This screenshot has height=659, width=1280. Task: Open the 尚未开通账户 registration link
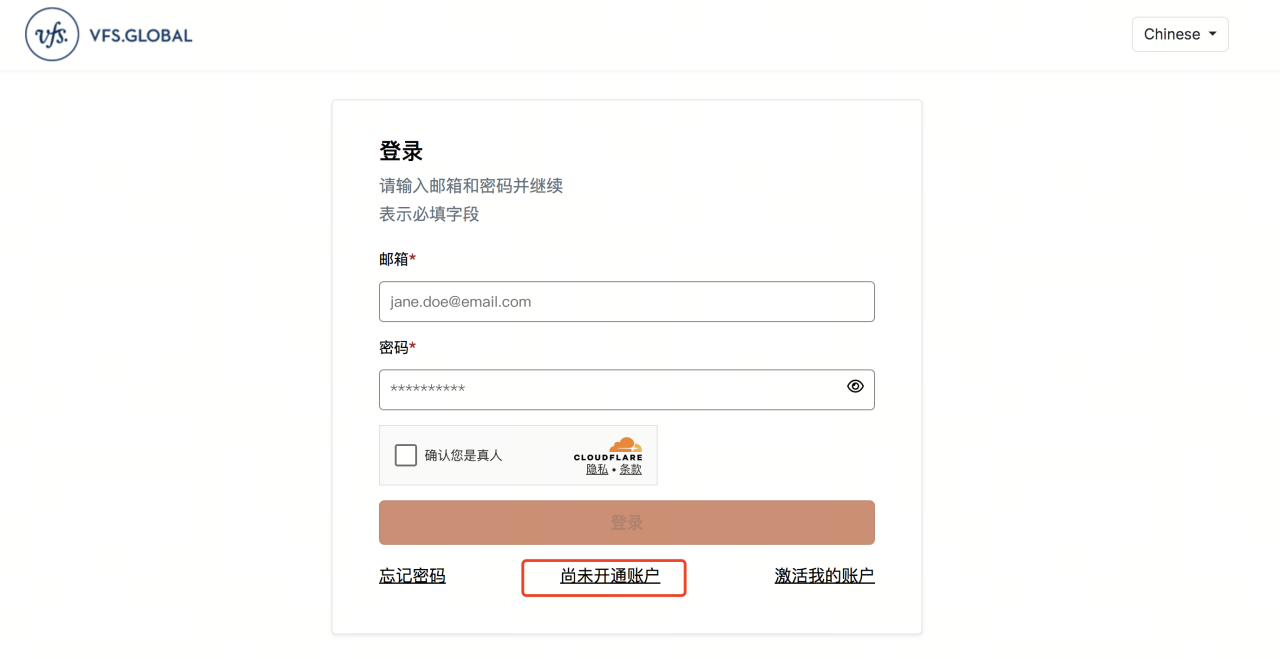[603, 577]
